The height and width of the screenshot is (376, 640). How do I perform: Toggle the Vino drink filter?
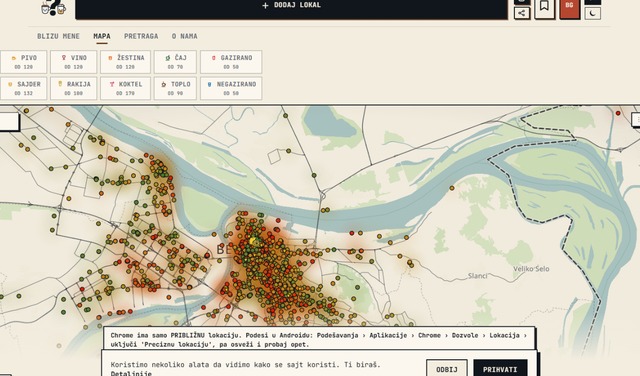tap(73, 62)
